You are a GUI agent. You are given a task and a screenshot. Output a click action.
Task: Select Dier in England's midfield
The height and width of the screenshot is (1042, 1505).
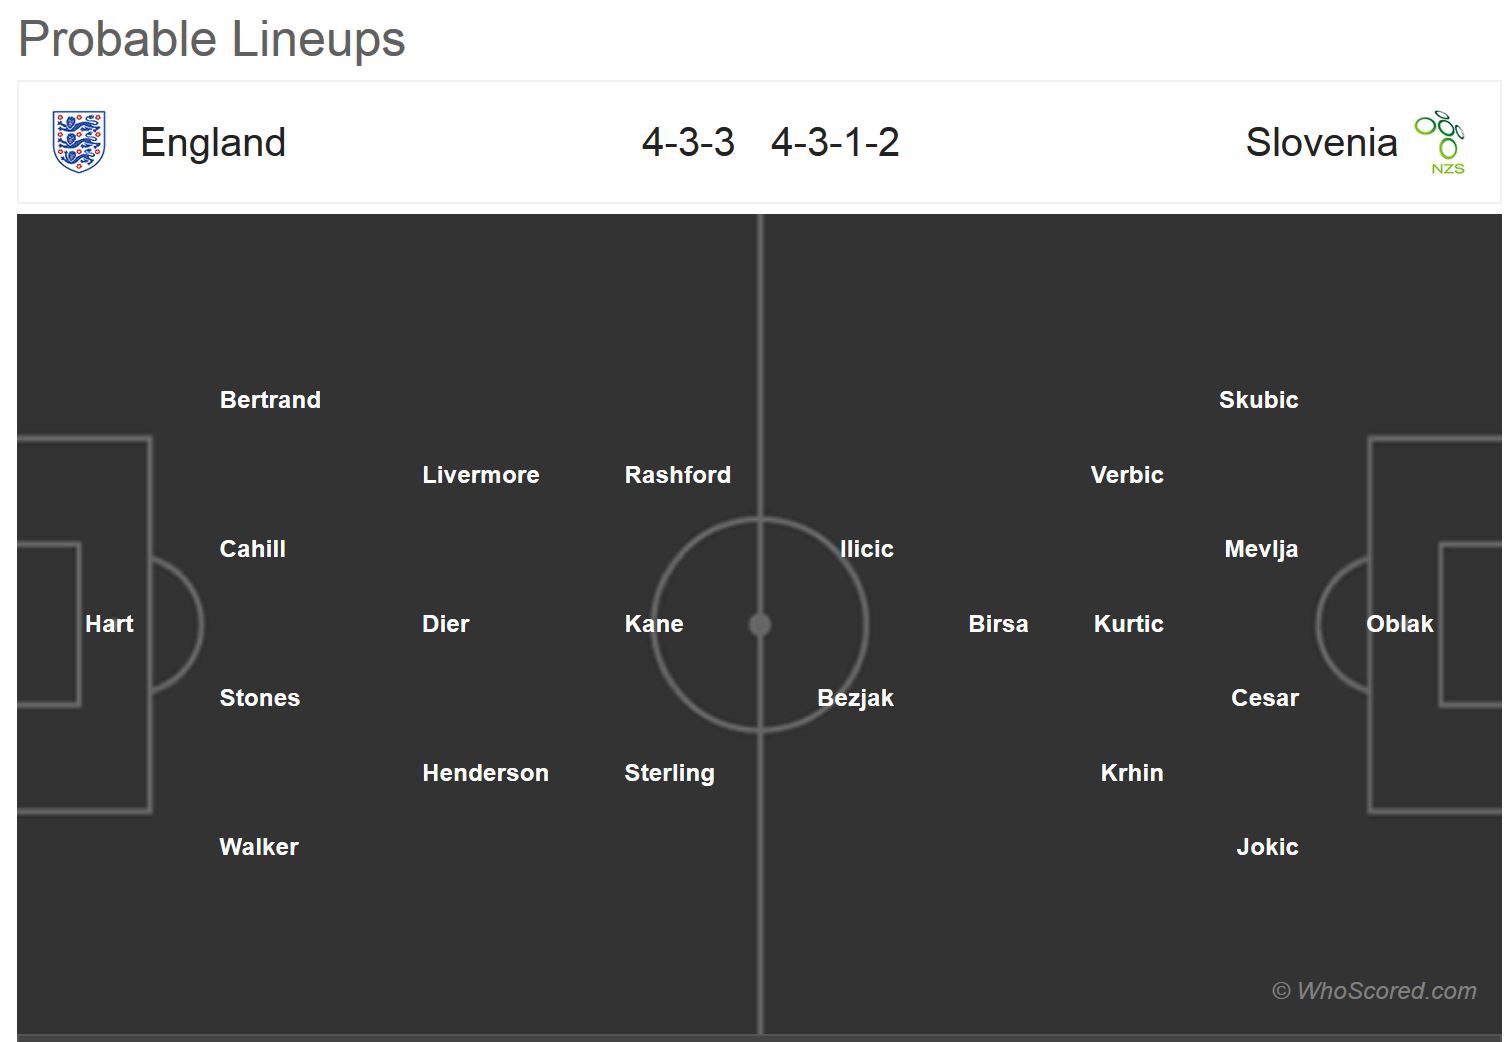click(x=445, y=624)
